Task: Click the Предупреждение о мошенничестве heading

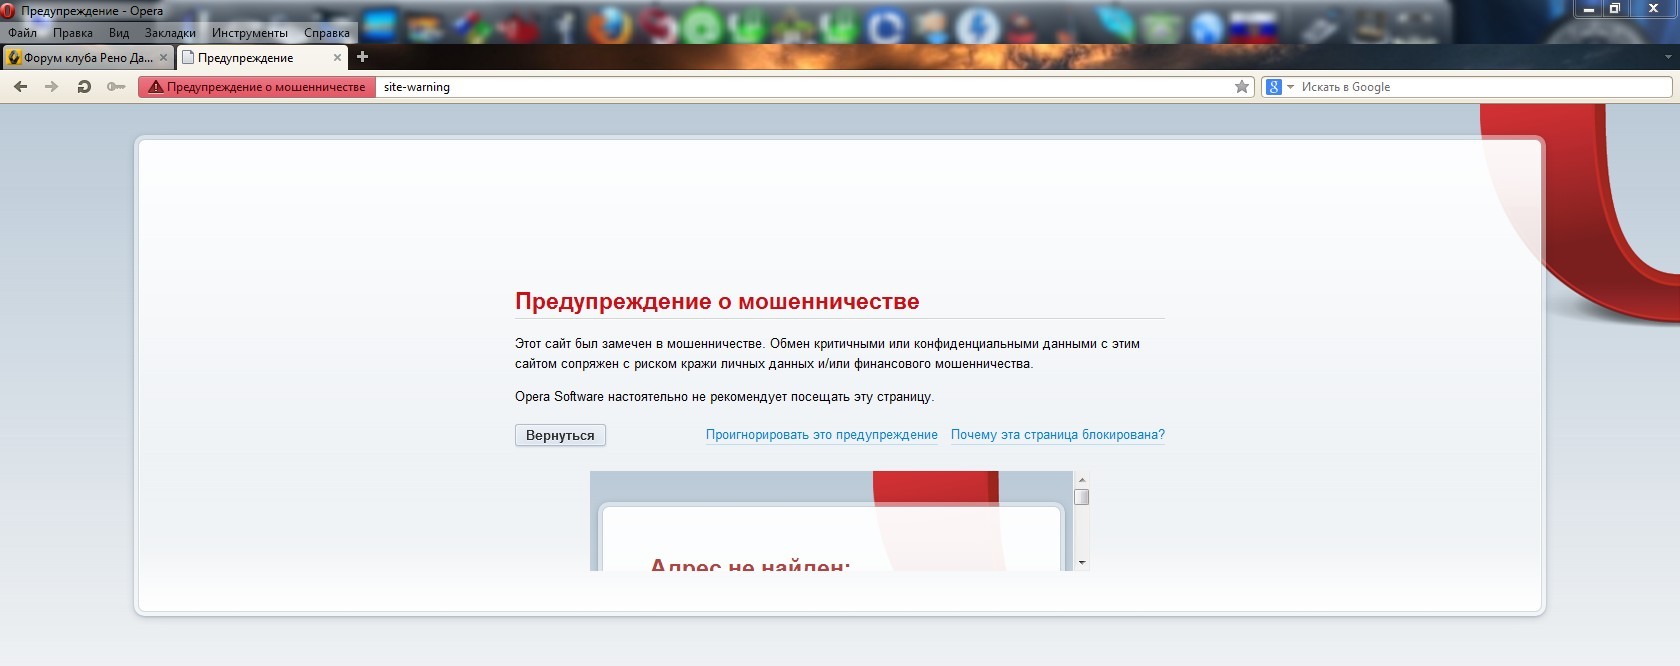Action: 717,301
